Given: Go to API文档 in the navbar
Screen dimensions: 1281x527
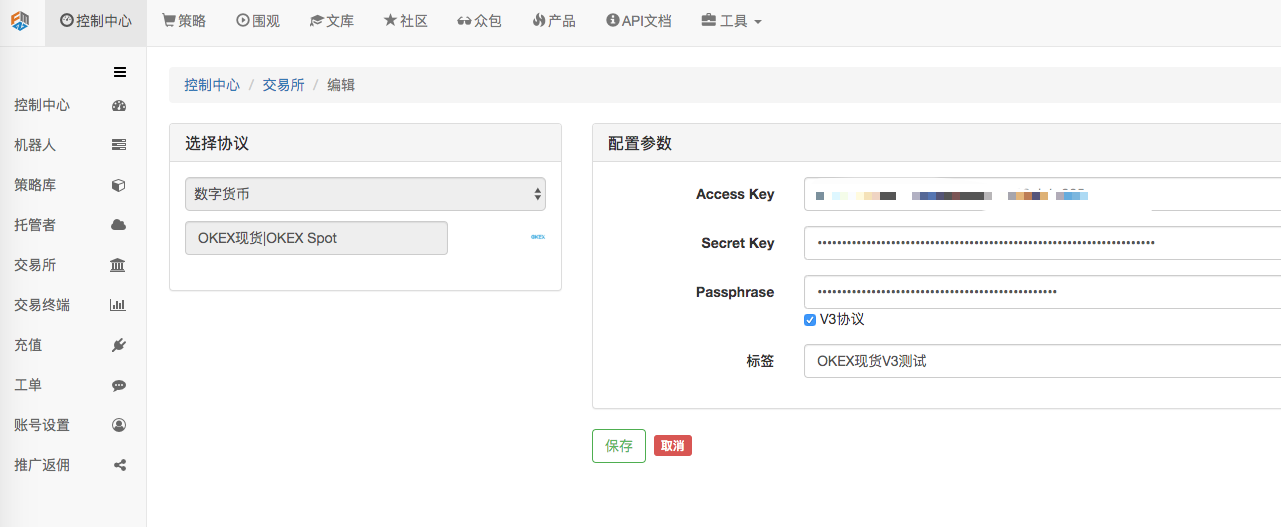Looking at the screenshot, I should 639,21.
